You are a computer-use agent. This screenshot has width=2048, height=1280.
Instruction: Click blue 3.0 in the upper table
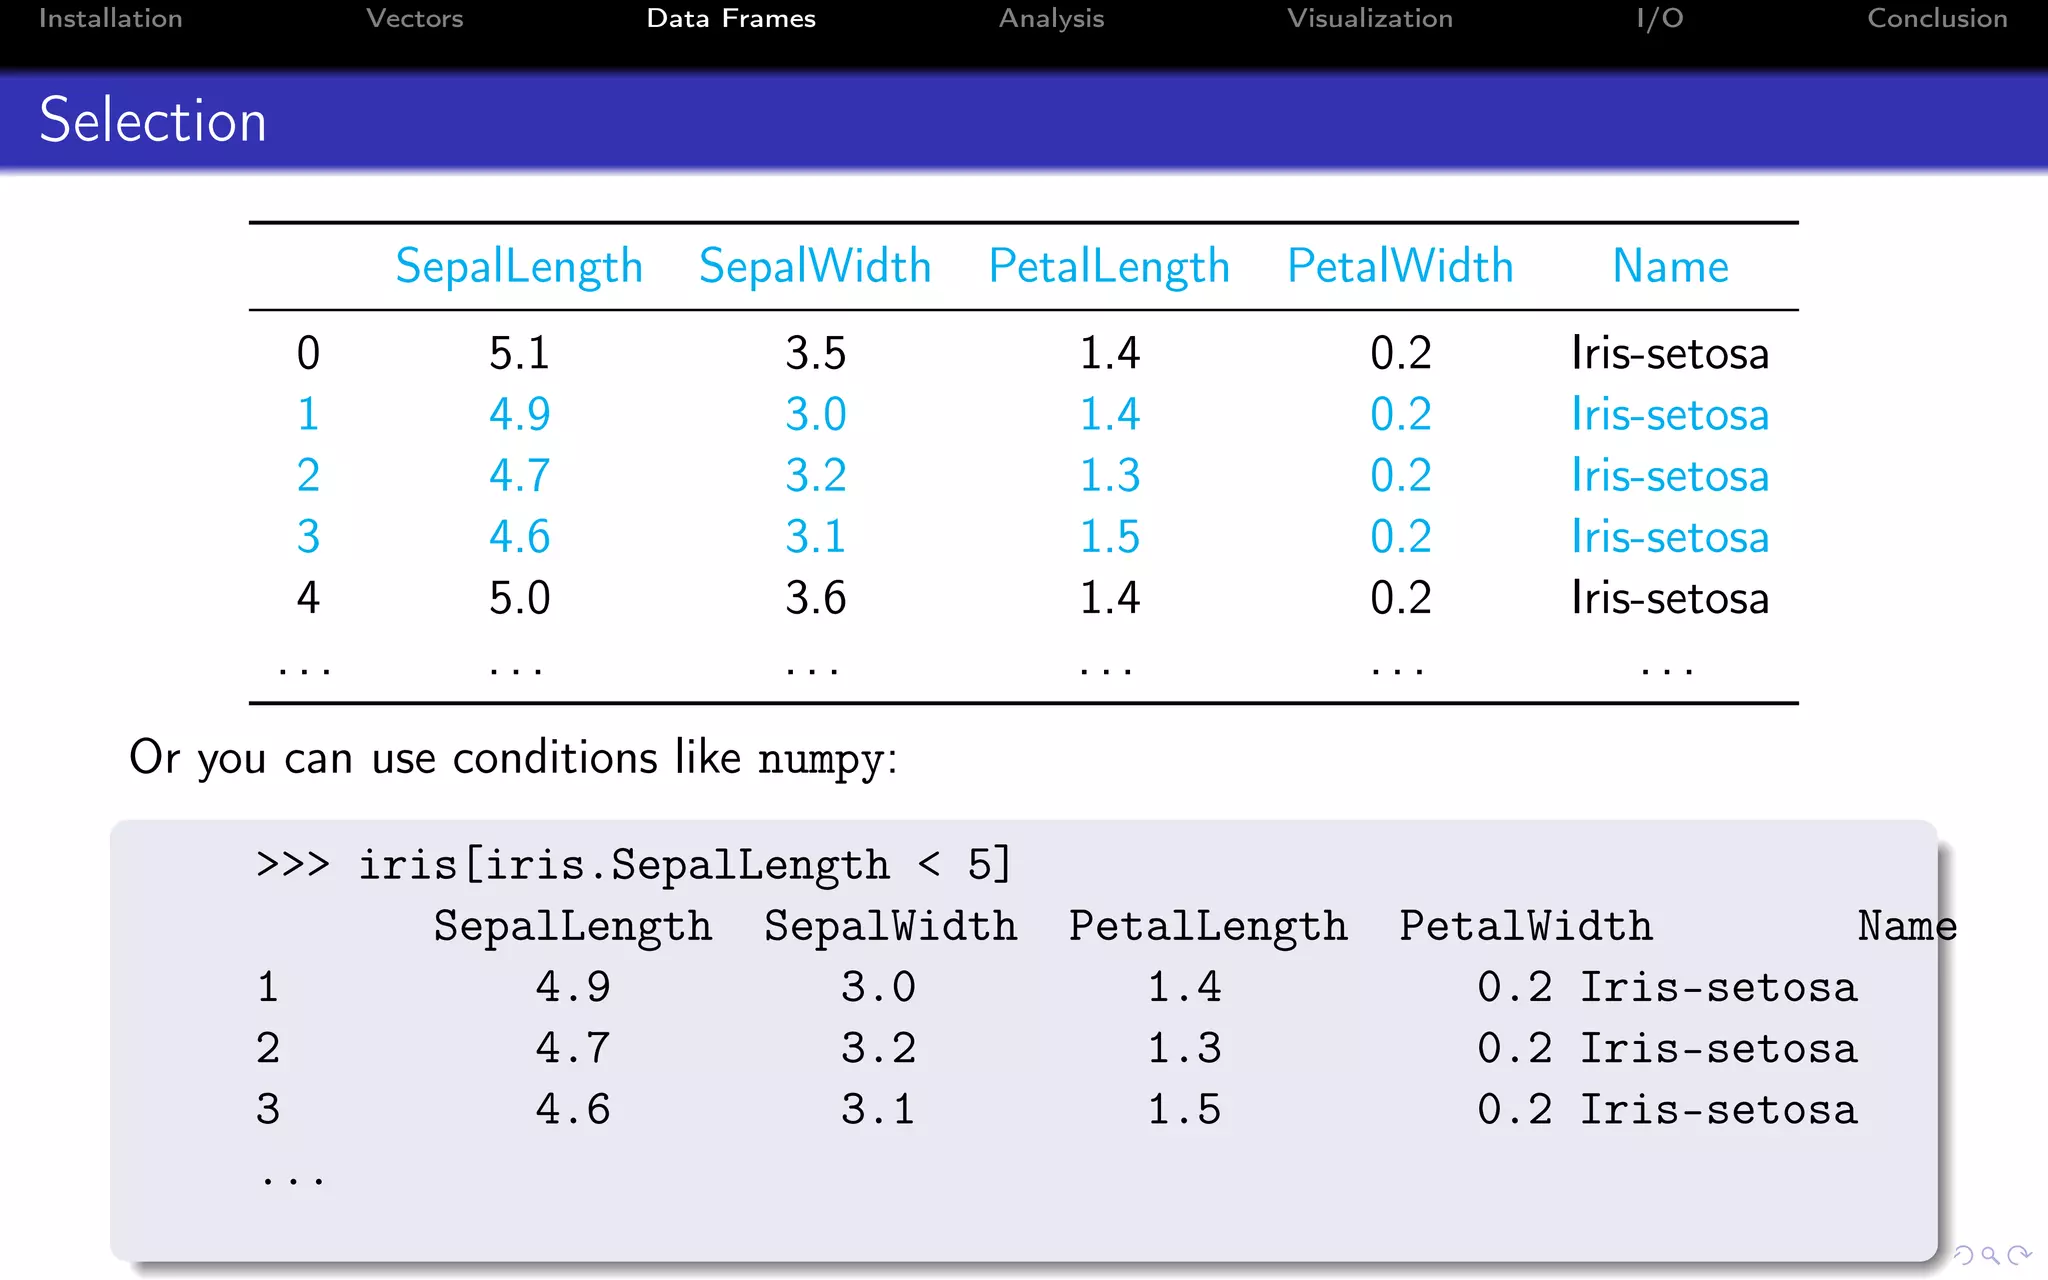click(x=815, y=414)
